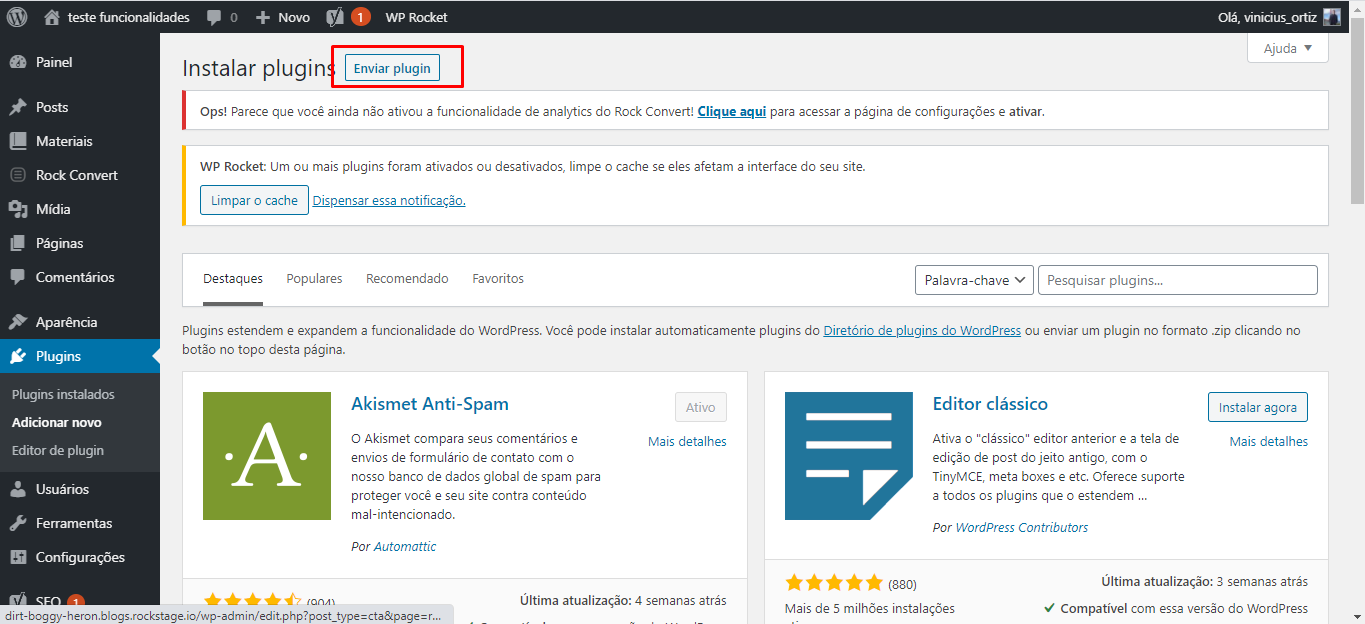
Task: Open Adicionar novo submenu item
Action: [57, 422]
